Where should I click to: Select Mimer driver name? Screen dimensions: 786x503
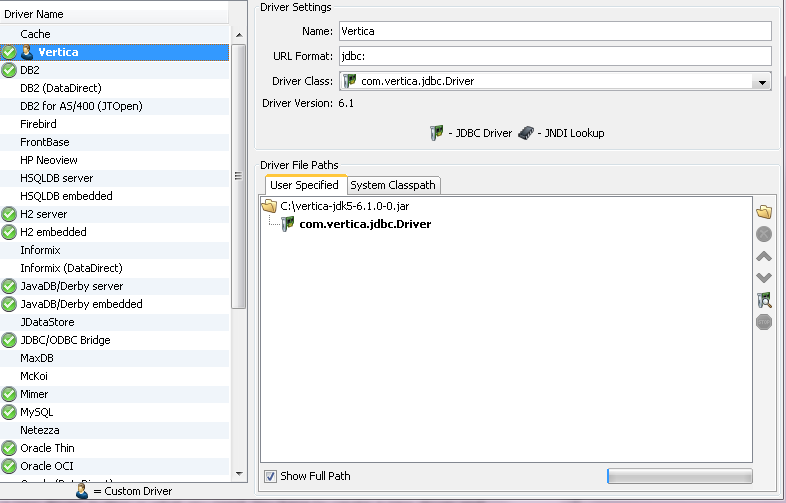point(34,394)
